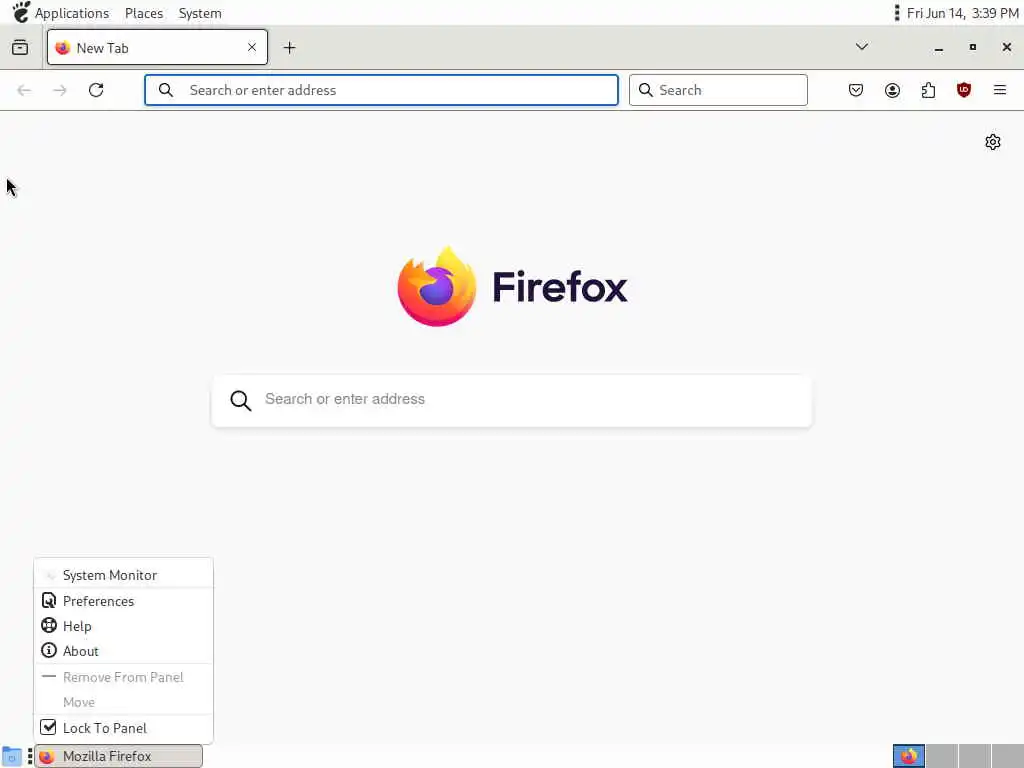This screenshot has width=1024, height=768.
Task: Click show desktop icon in bottom panel
Action: [x=12, y=756]
